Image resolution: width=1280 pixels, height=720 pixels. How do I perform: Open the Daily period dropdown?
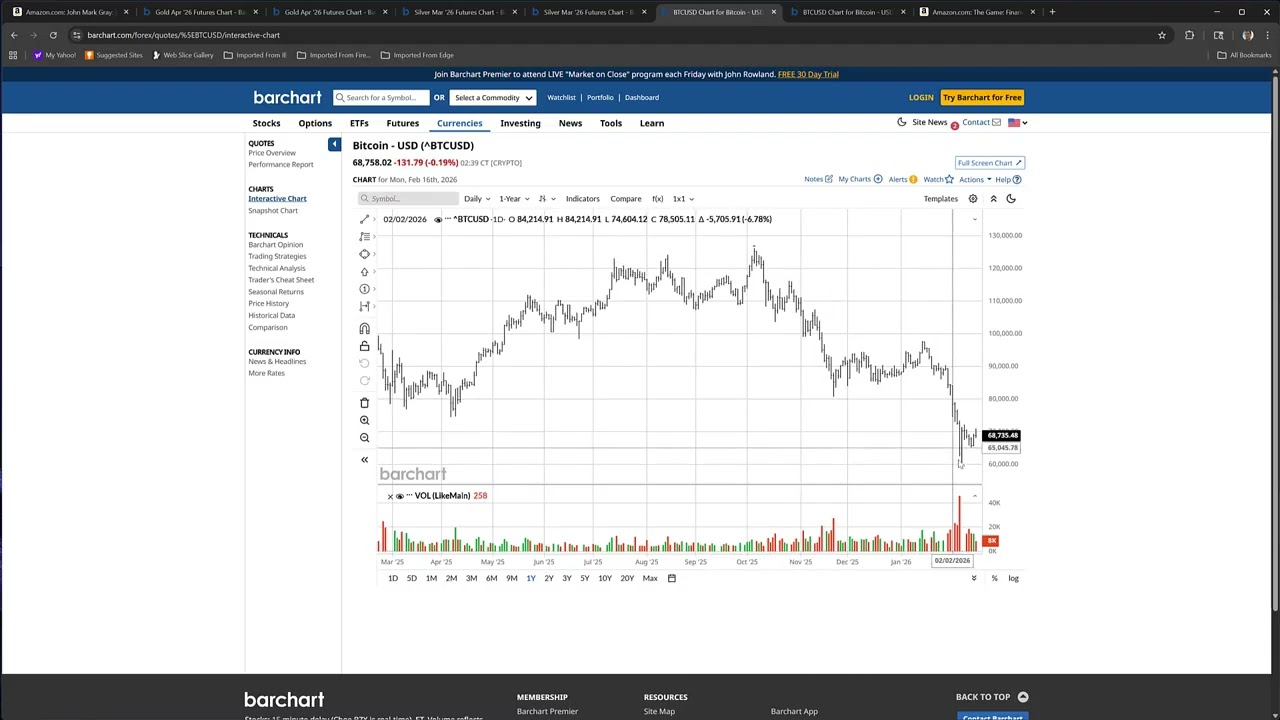tap(477, 199)
